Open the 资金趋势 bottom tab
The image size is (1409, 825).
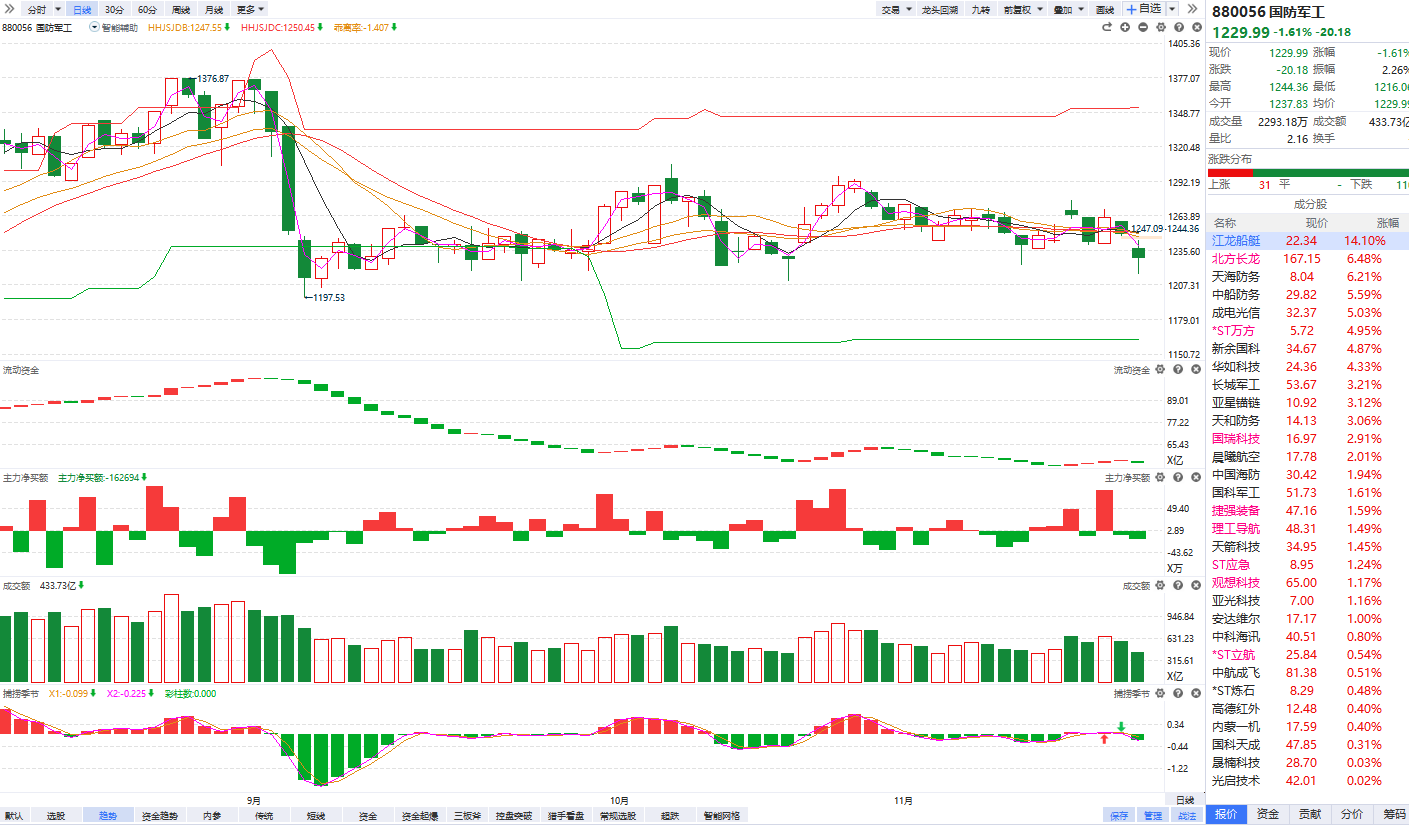pos(159,816)
